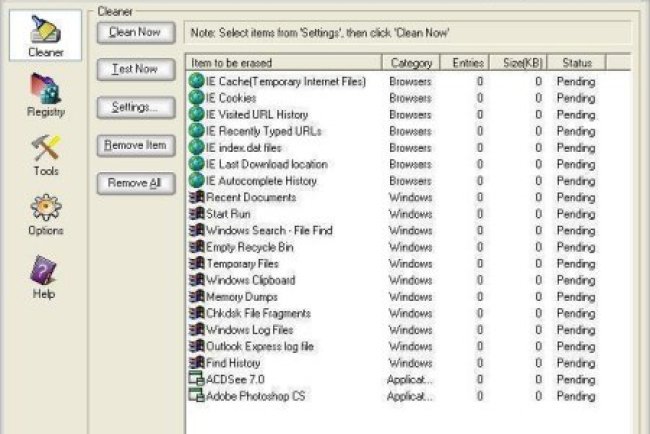Select the Find History row text
This screenshot has width=650, height=434.
pos(233,363)
